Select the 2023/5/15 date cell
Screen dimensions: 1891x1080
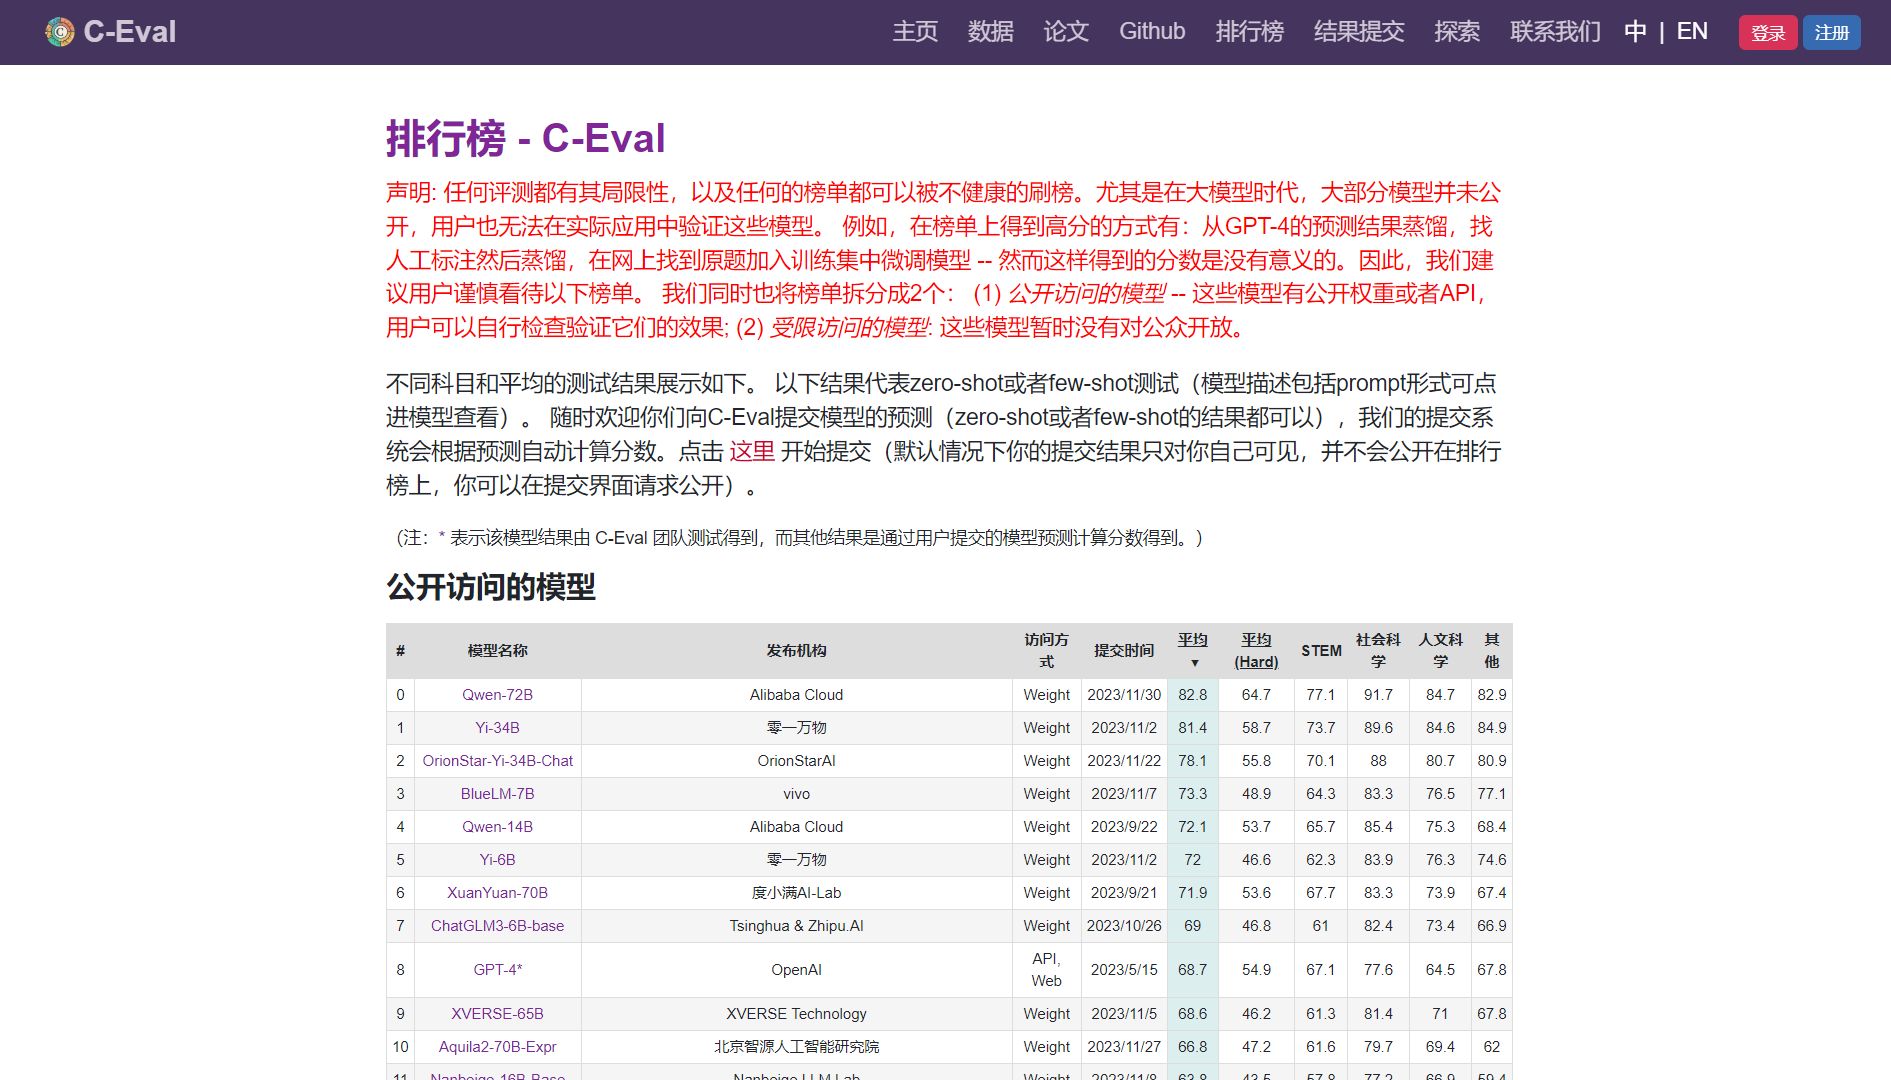[1124, 970]
